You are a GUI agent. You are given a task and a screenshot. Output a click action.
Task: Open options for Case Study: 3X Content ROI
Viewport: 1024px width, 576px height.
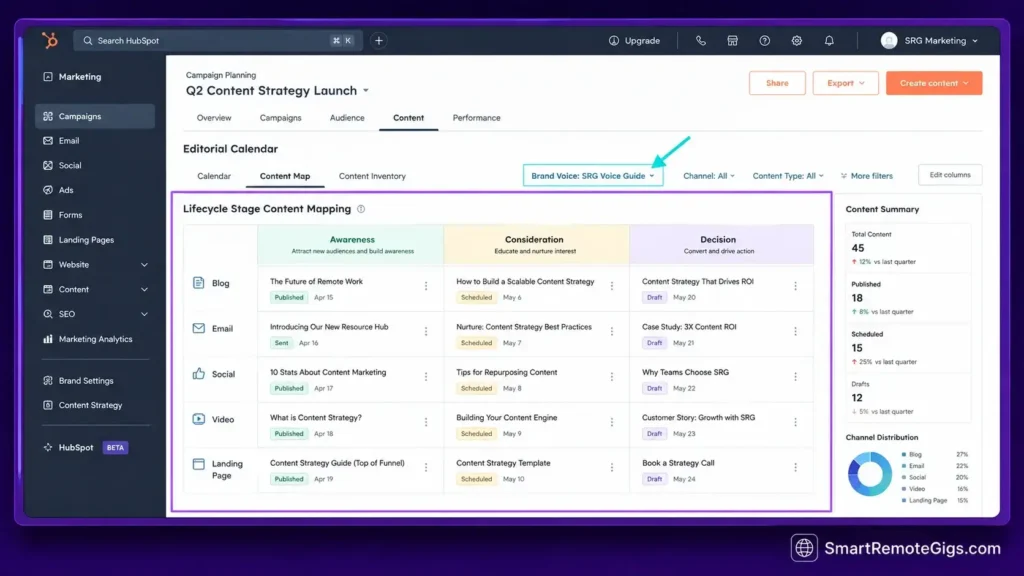click(795, 331)
